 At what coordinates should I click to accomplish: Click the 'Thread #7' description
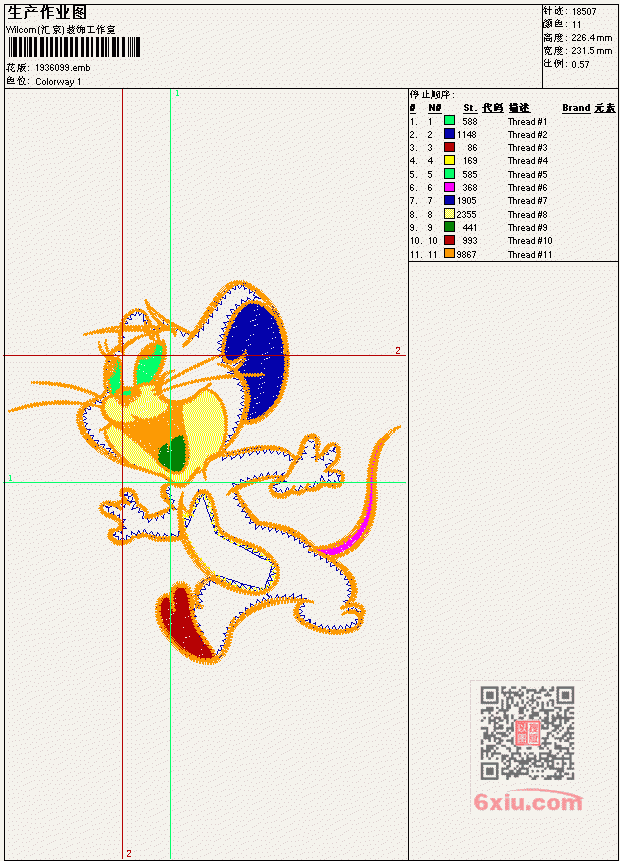[x=527, y=201]
